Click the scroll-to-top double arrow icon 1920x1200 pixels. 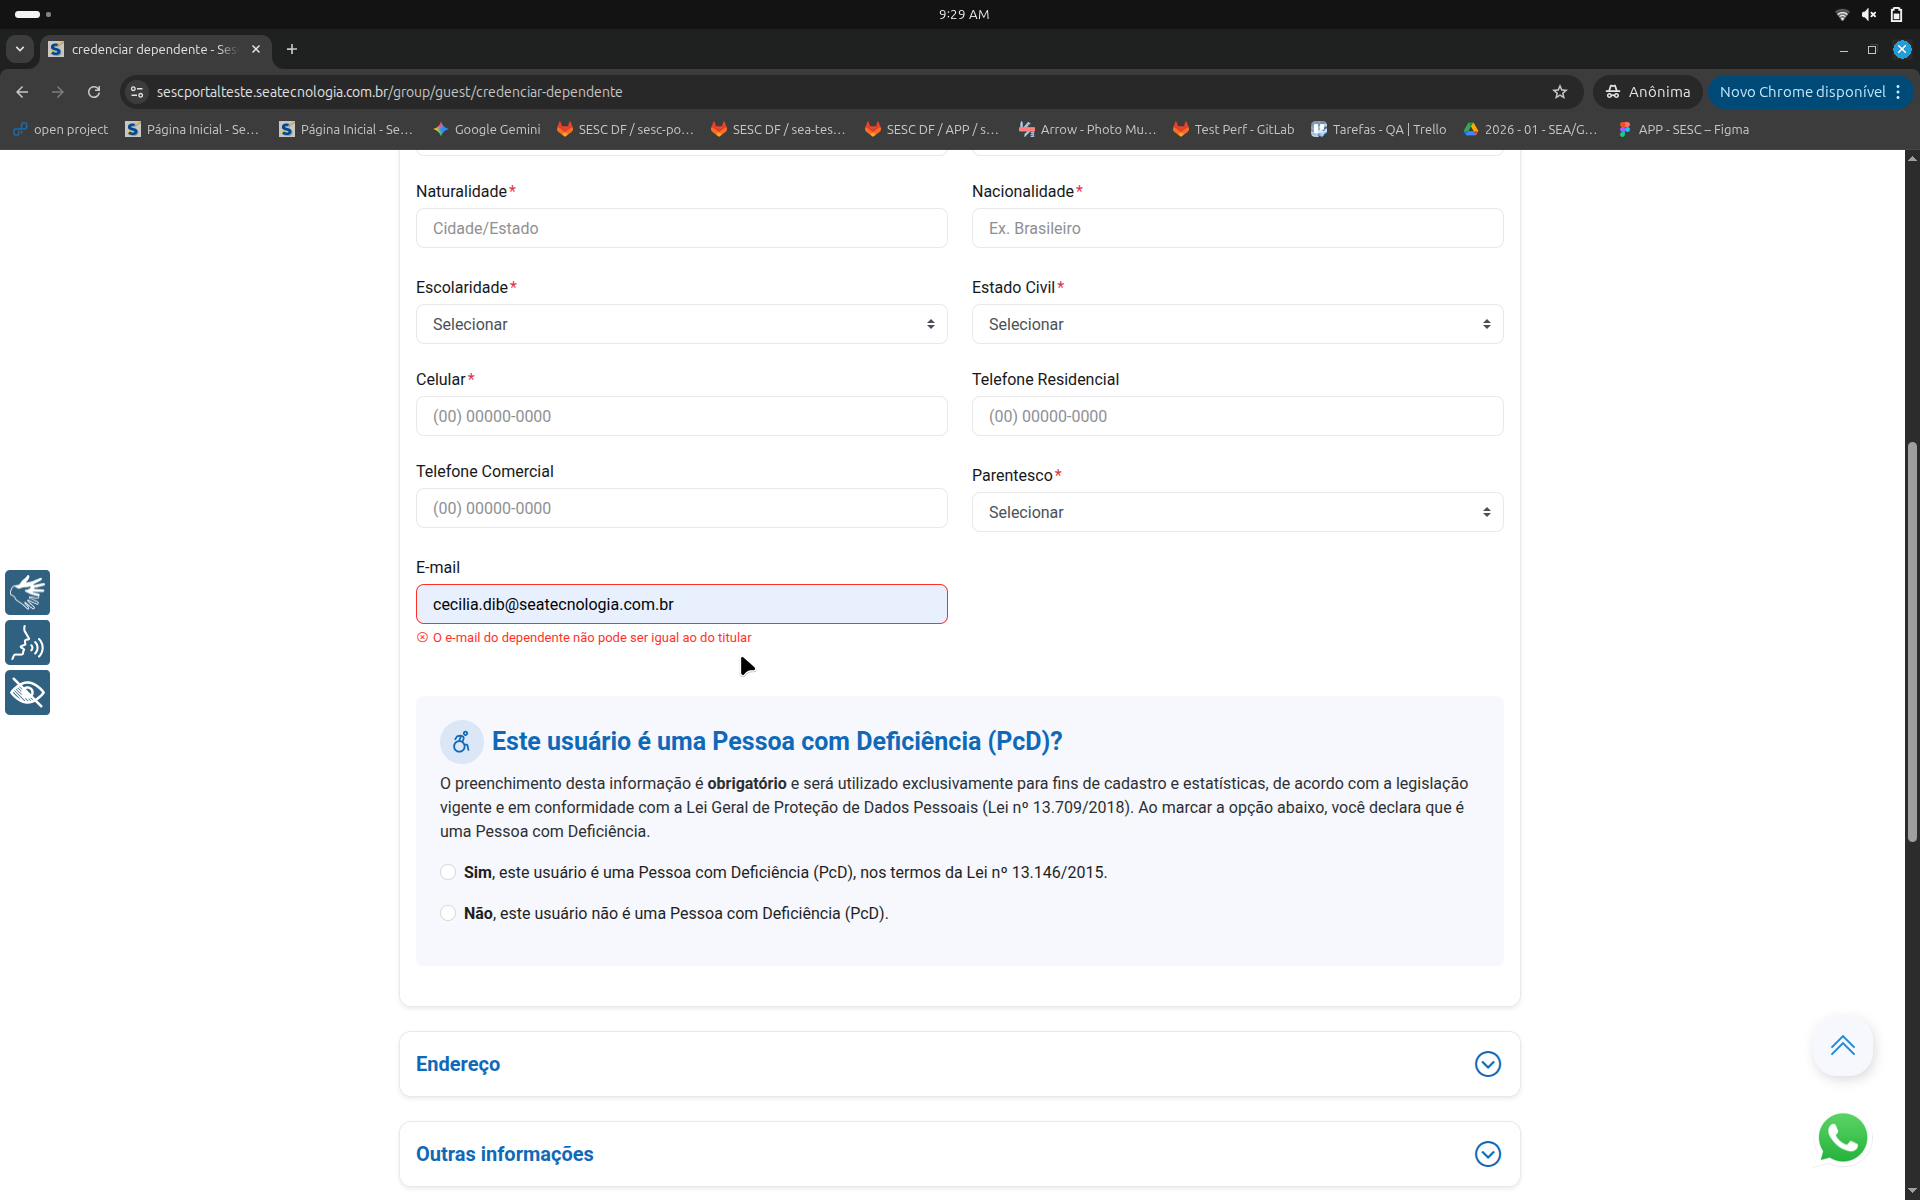(1842, 1046)
